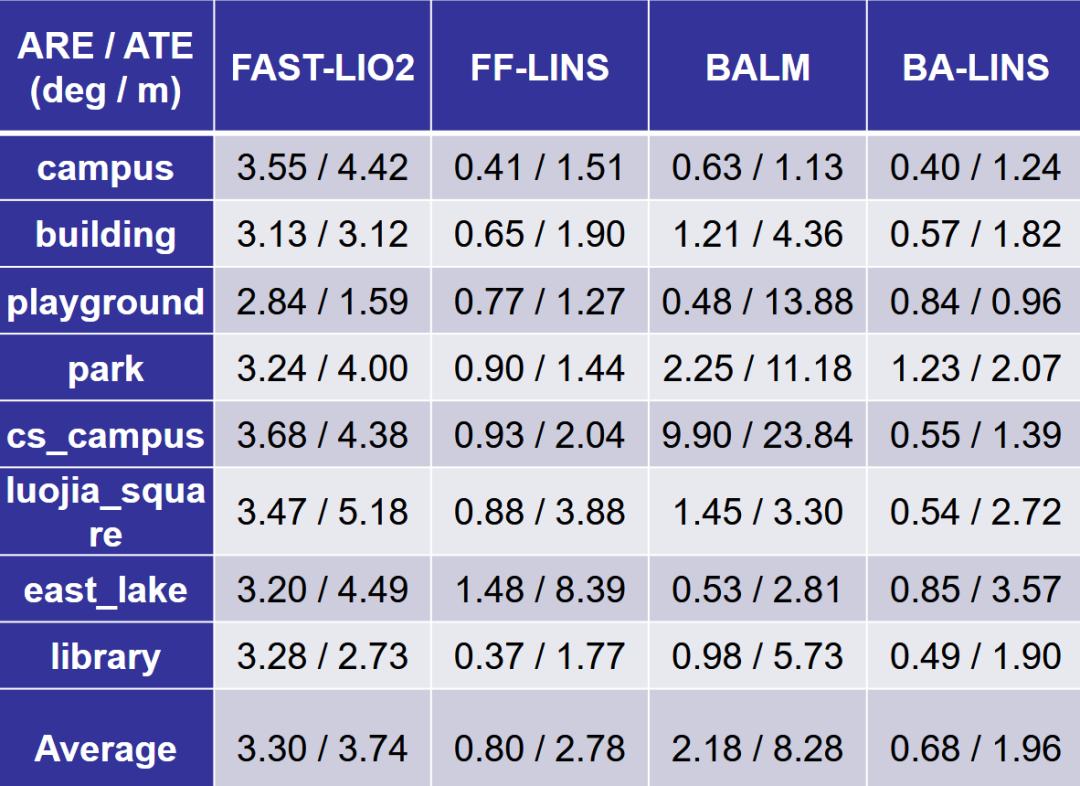Select the library row label

105,656
